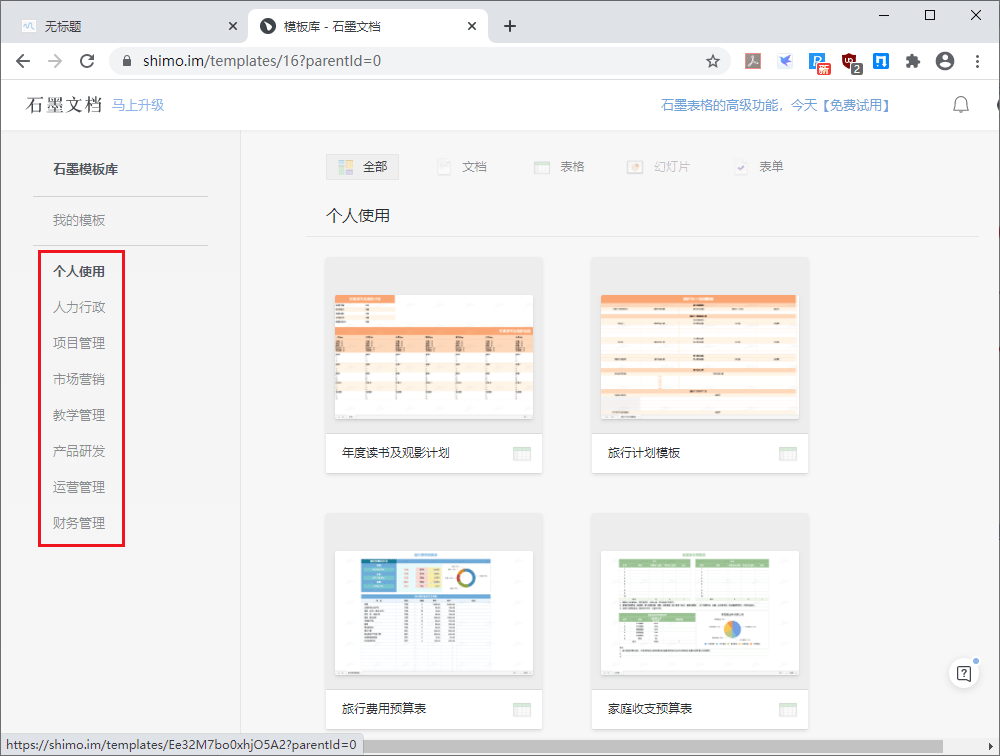Click the notification bell icon
Viewport: 1000px width, 756px height.
tap(961, 105)
